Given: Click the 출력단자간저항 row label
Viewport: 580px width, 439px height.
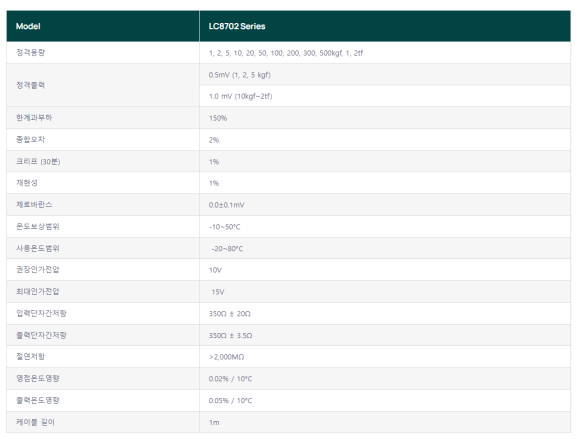Looking at the screenshot, I should (41, 335).
